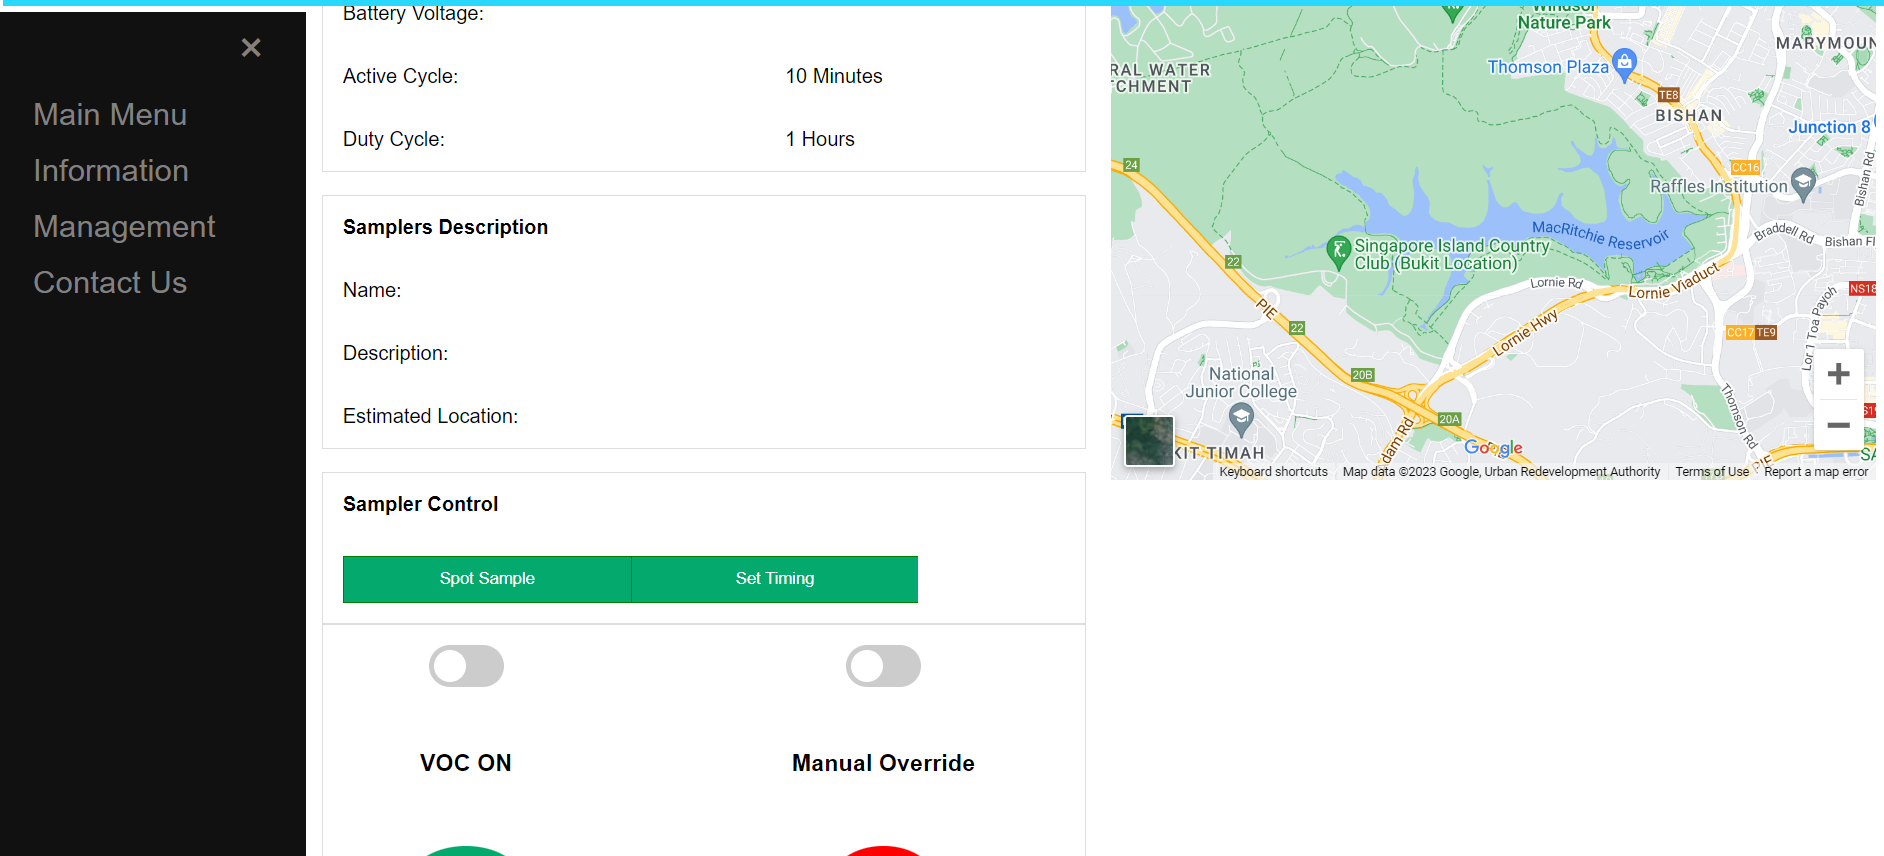Open the Management section

[124, 227]
